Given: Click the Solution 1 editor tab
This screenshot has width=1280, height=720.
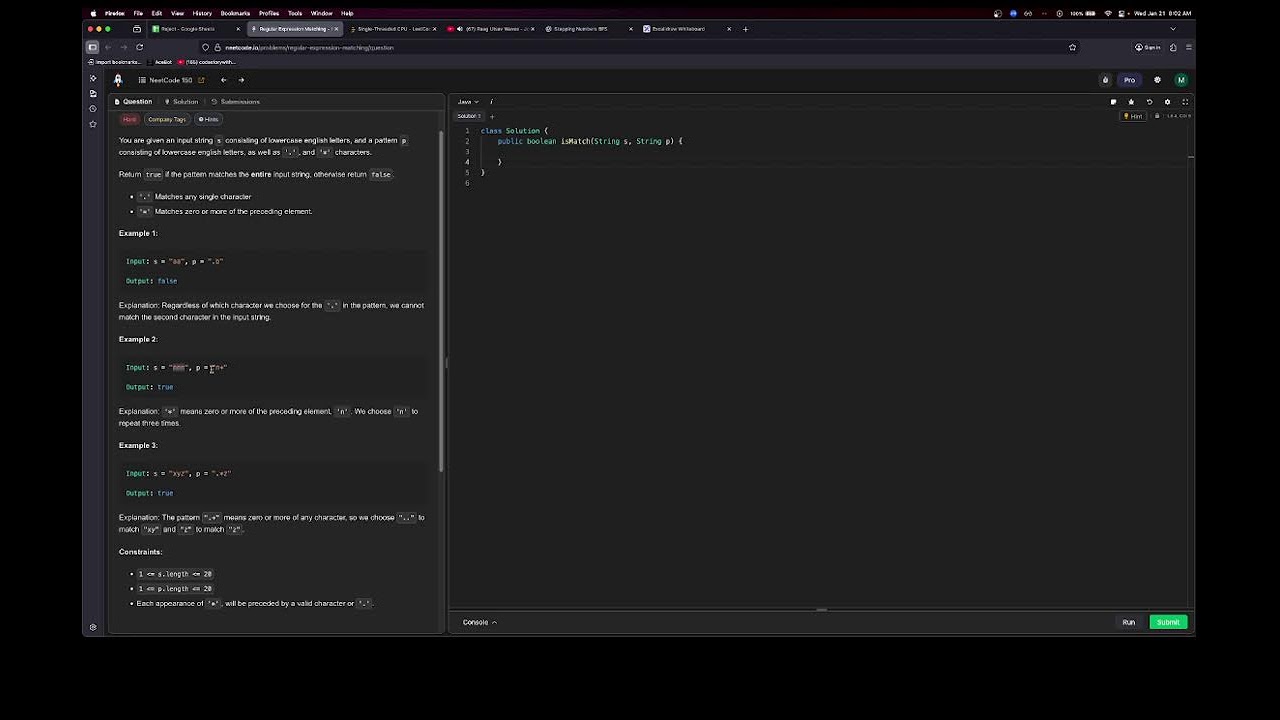Looking at the screenshot, I should coord(469,116).
